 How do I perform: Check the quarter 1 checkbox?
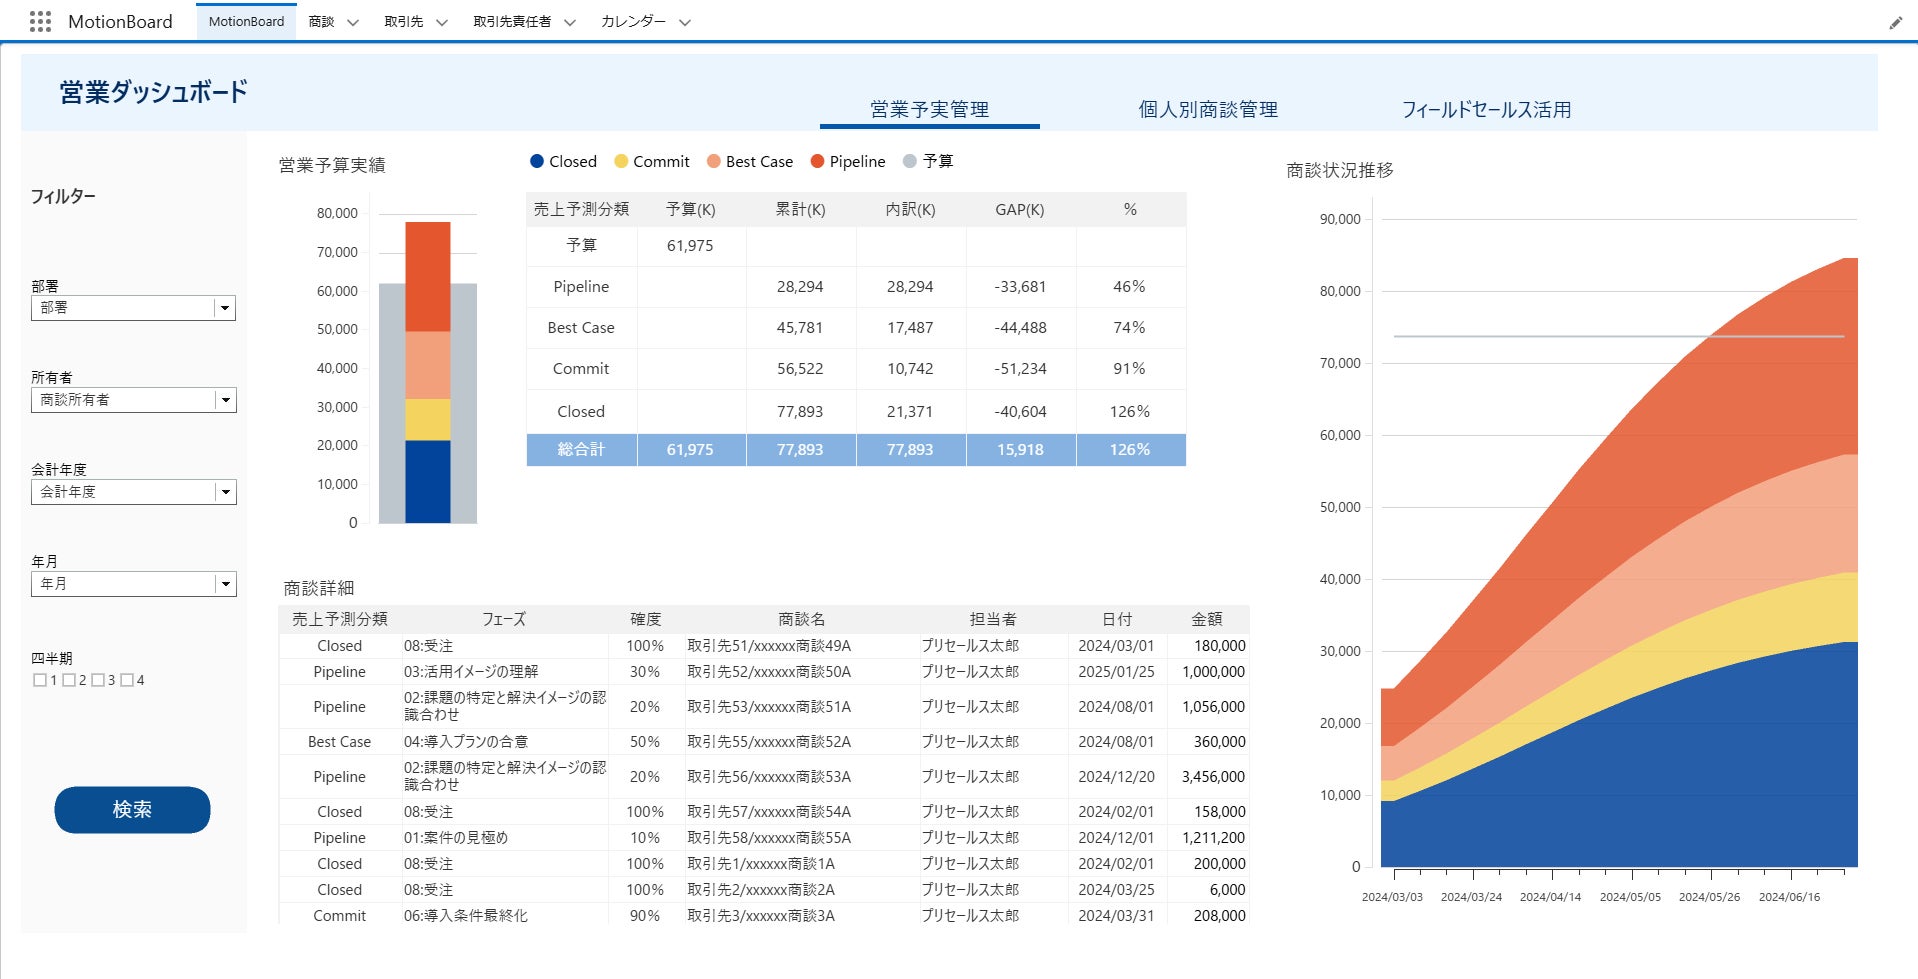pyautogui.click(x=40, y=680)
